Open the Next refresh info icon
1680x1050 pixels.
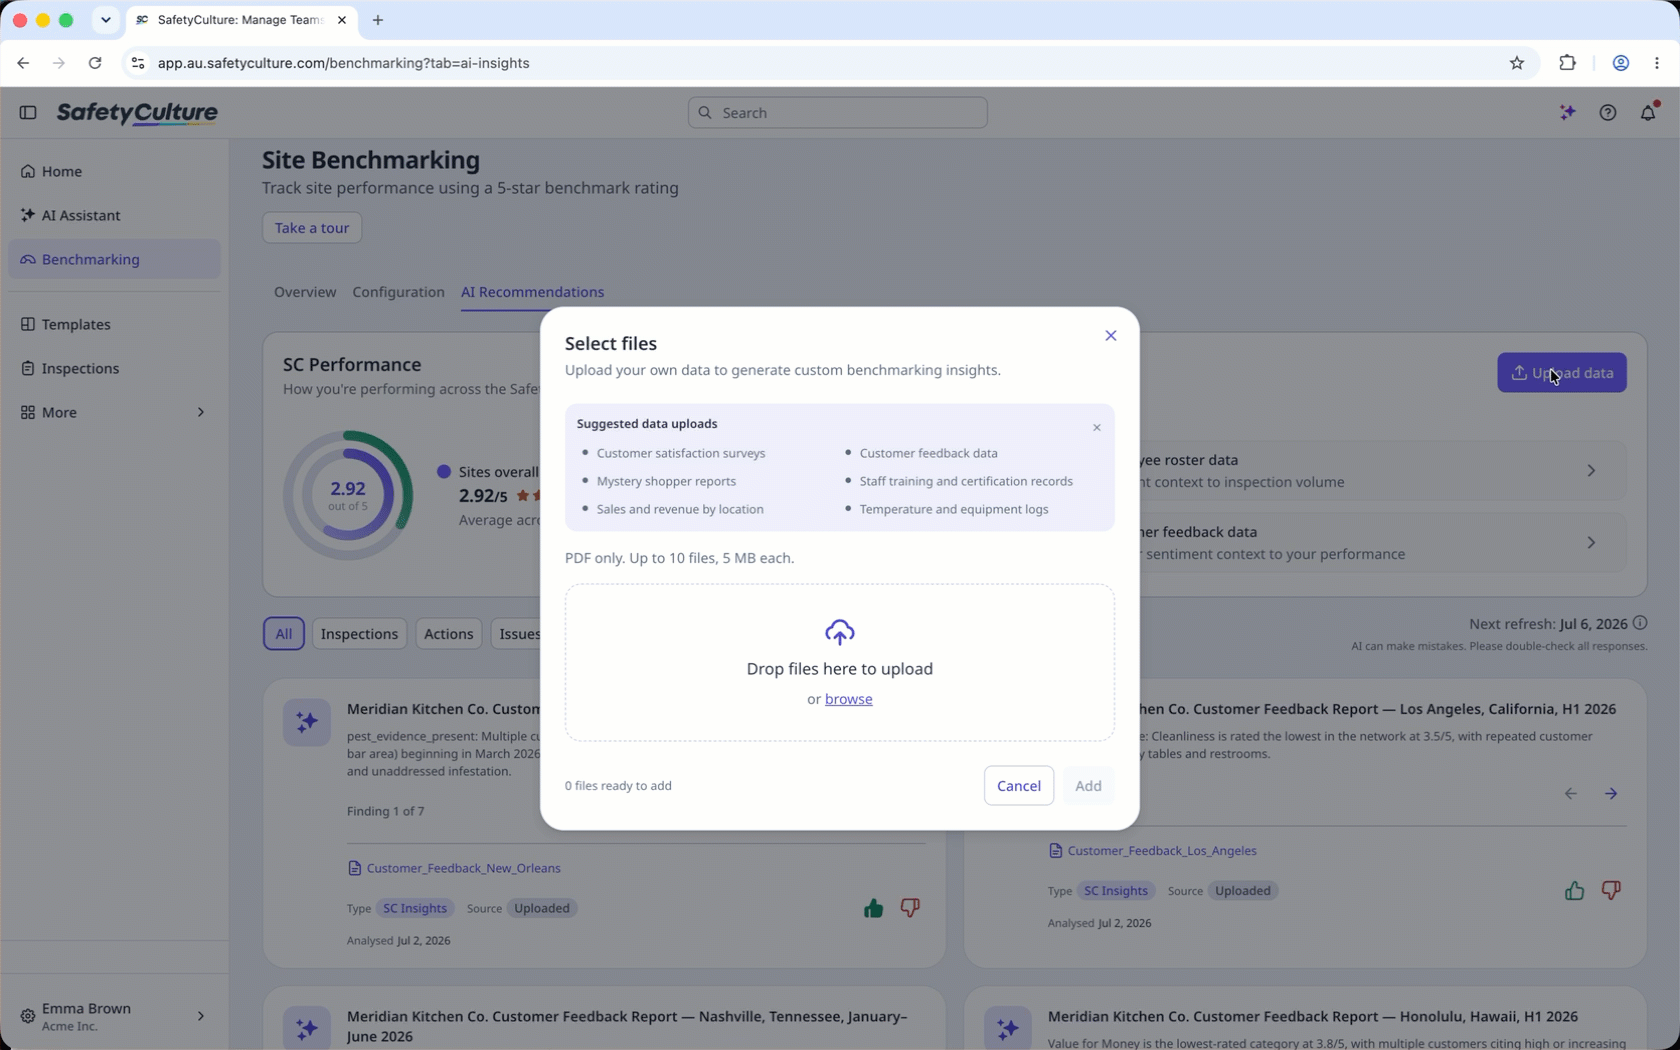(x=1640, y=623)
